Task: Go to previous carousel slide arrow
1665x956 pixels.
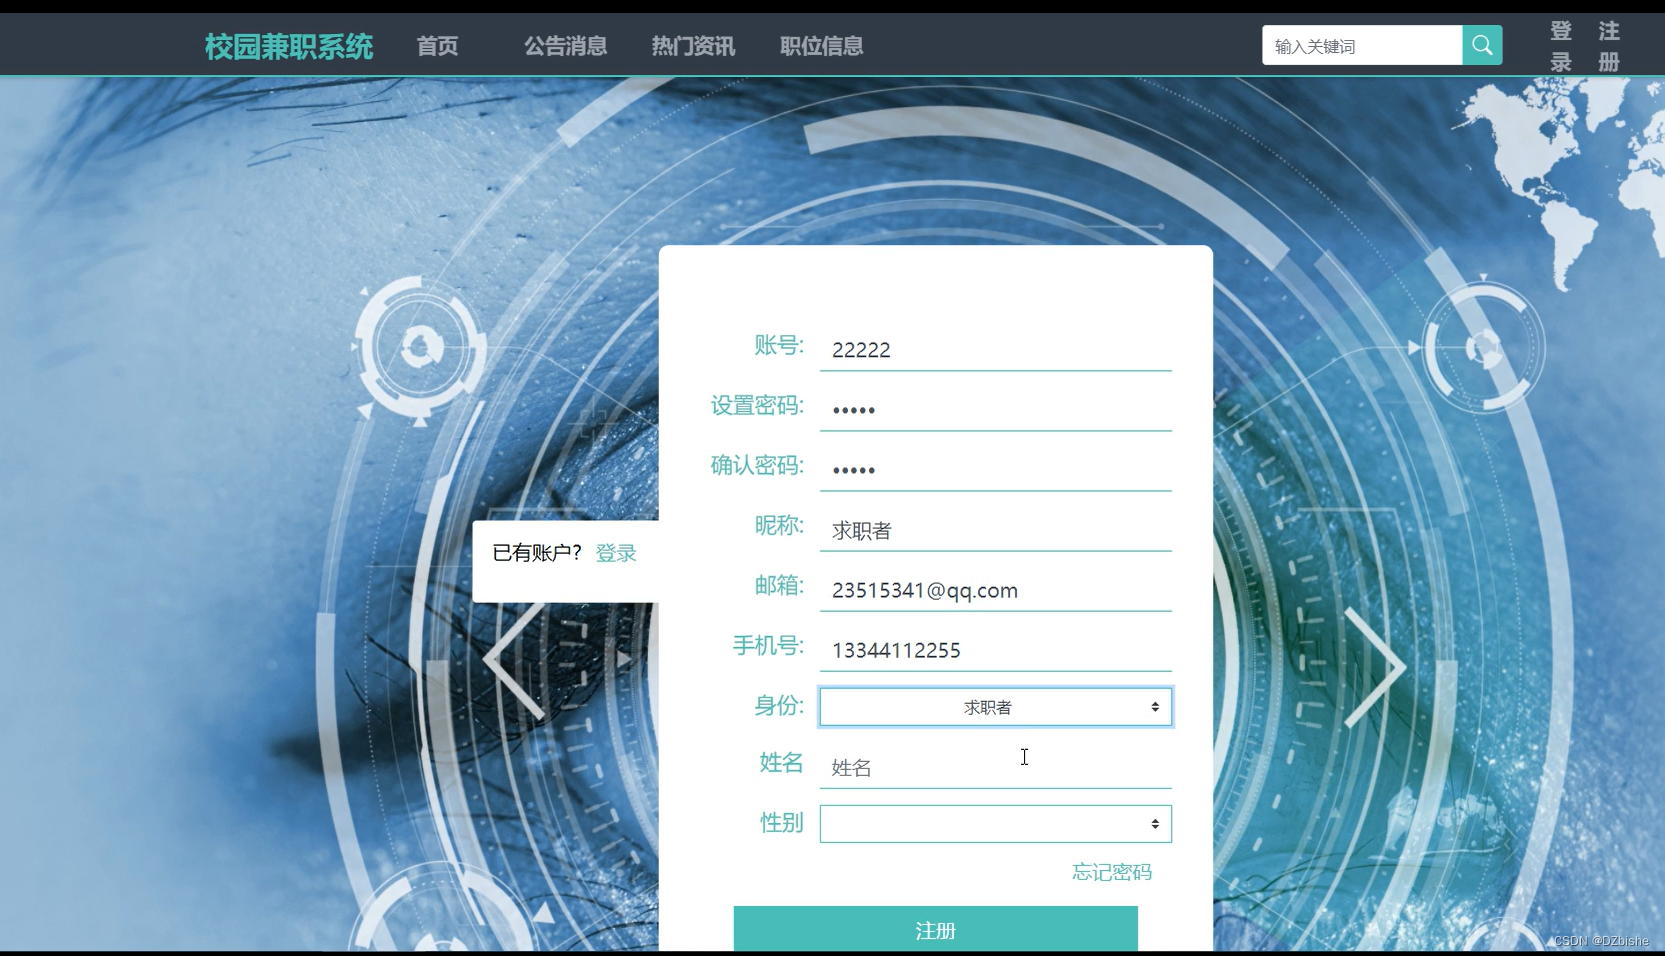Action: [x=514, y=660]
